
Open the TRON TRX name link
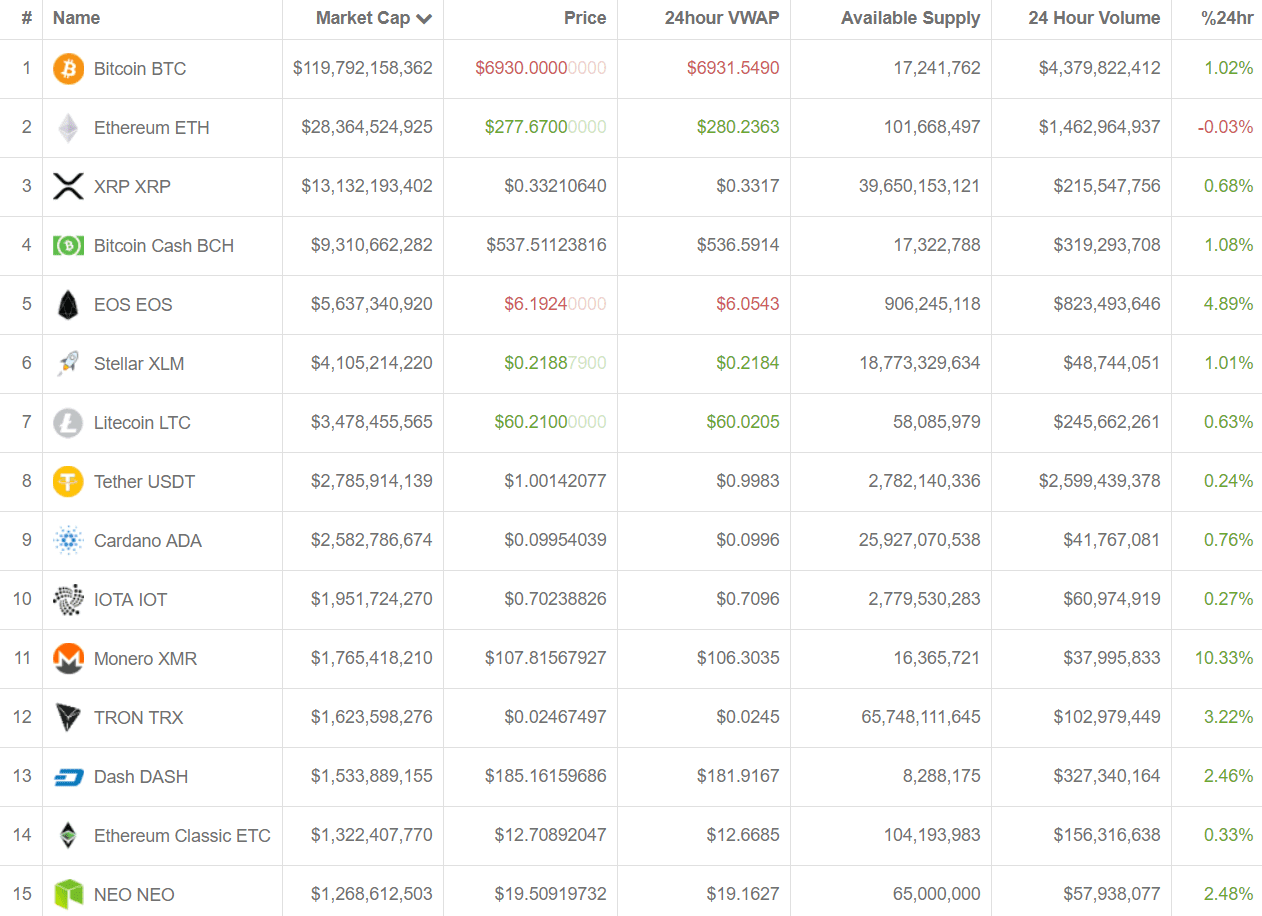click(139, 718)
